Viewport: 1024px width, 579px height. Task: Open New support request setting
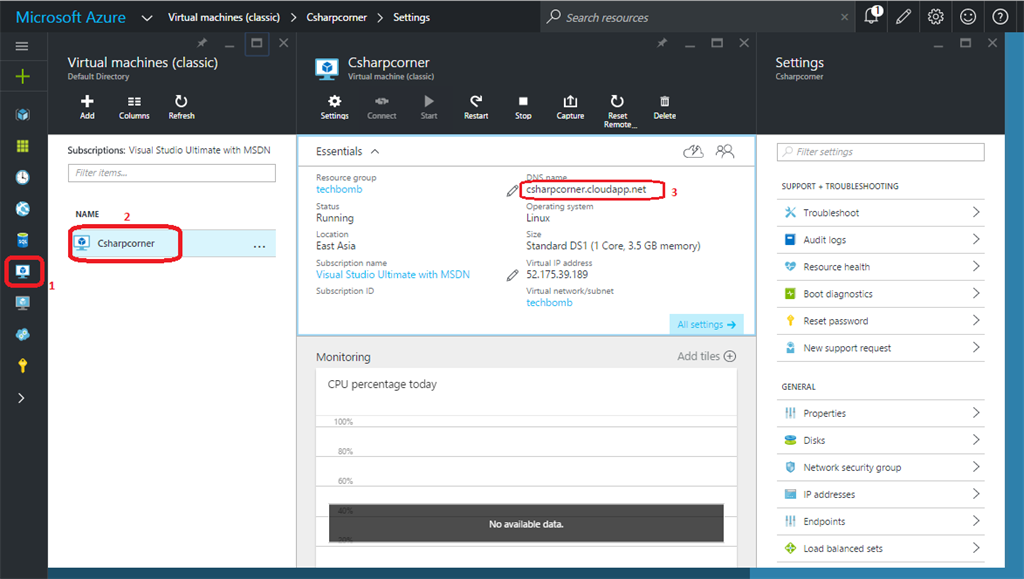tap(881, 348)
